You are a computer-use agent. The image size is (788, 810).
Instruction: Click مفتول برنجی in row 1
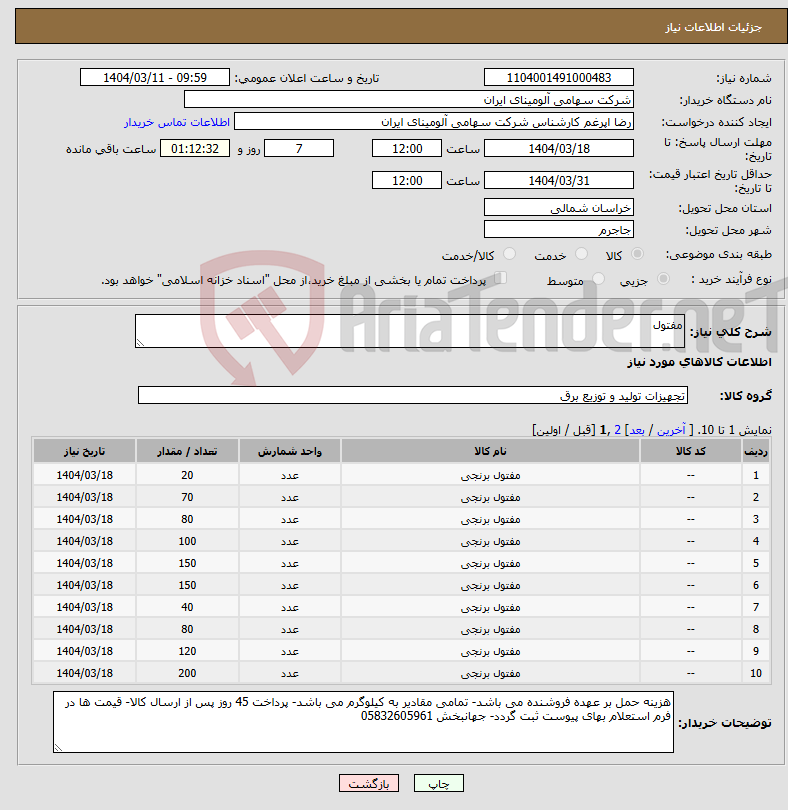[490, 475]
